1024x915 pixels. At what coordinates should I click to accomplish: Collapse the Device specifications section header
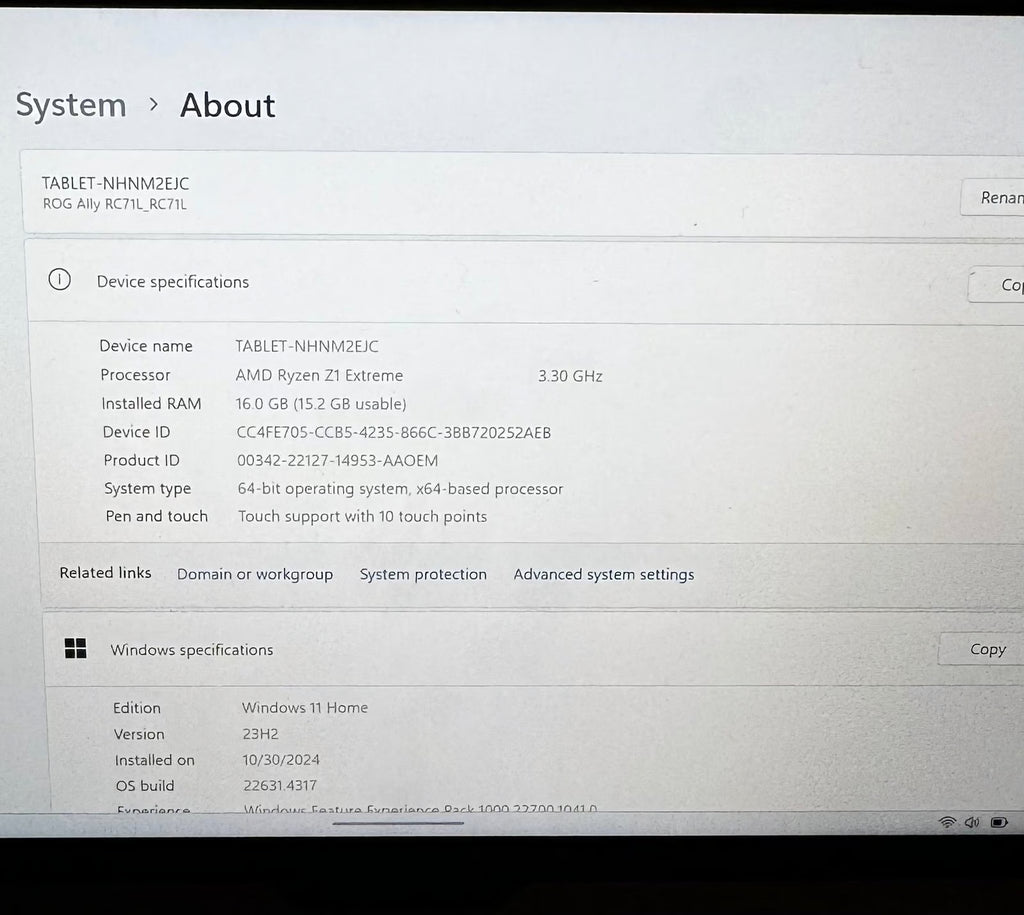click(500, 282)
